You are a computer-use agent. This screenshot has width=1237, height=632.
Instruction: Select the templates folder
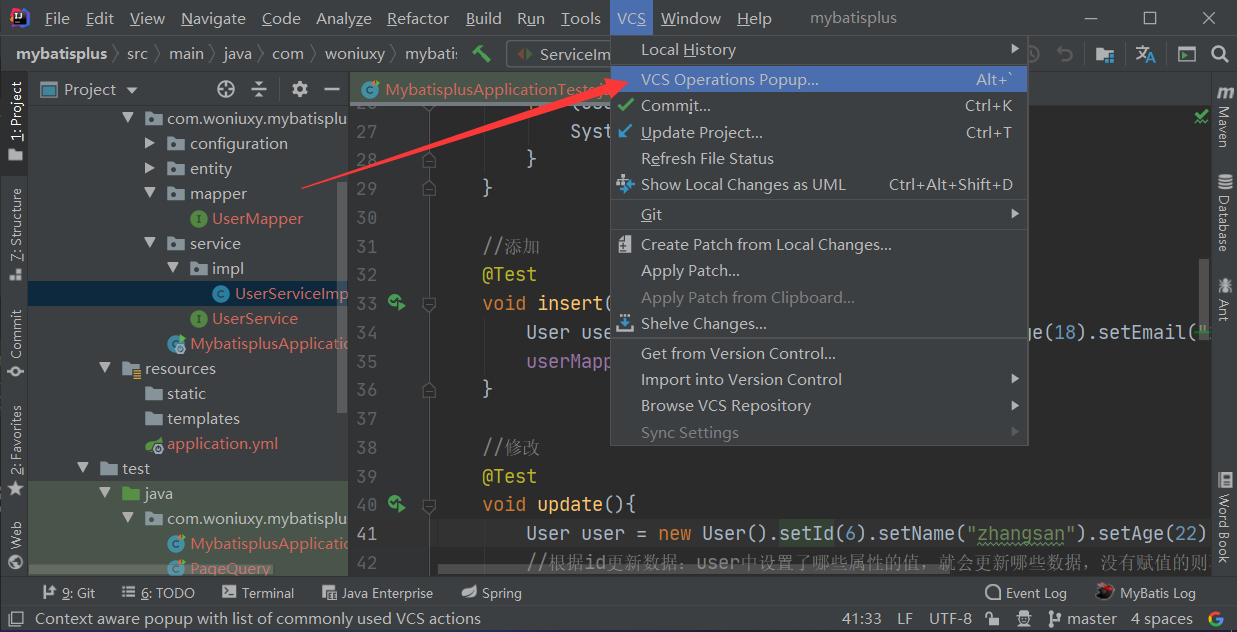(203, 418)
